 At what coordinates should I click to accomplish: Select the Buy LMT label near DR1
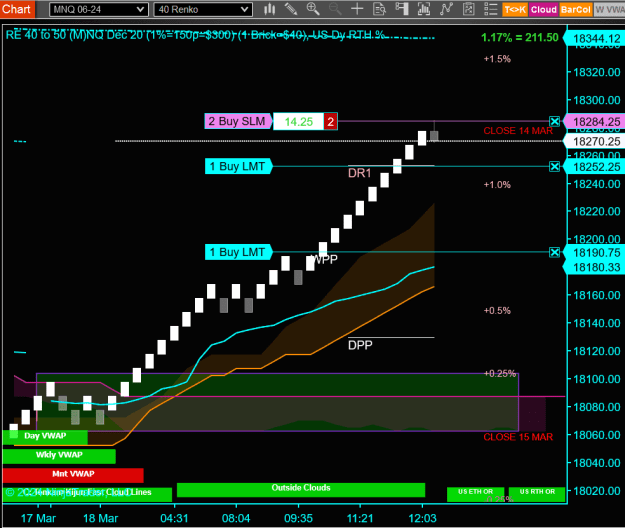click(238, 166)
